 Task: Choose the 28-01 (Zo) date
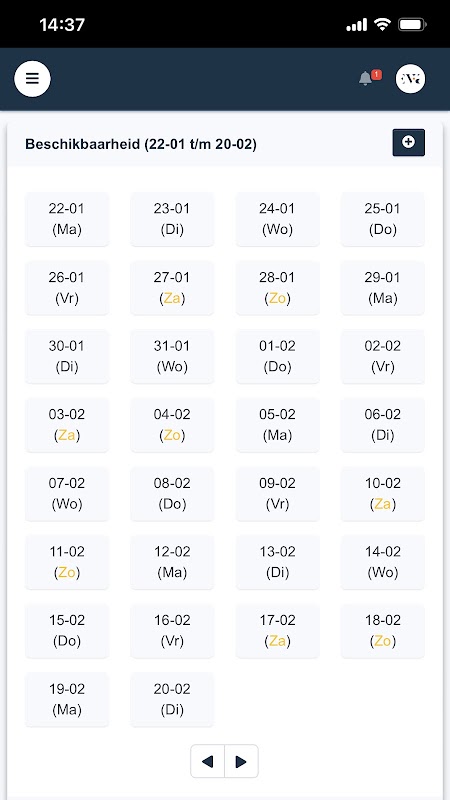click(x=278, y=288)
